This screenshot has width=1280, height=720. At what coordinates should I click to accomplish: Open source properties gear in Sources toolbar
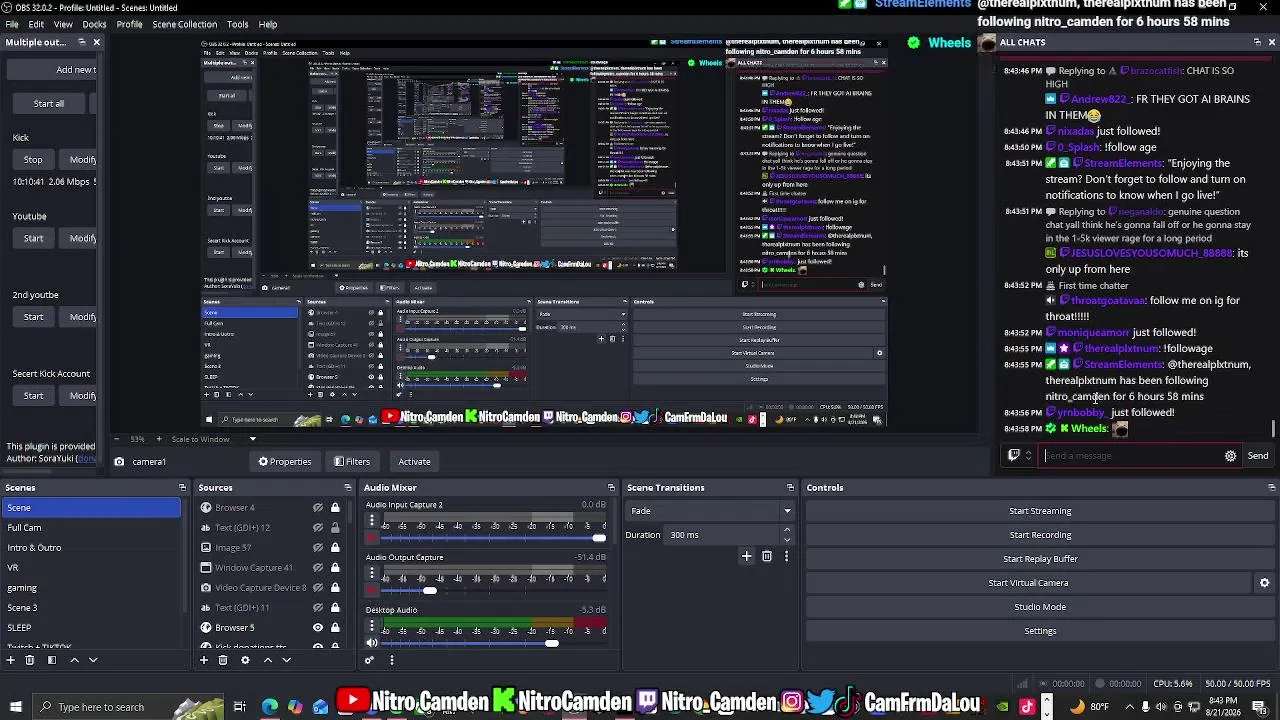[245, 660]
